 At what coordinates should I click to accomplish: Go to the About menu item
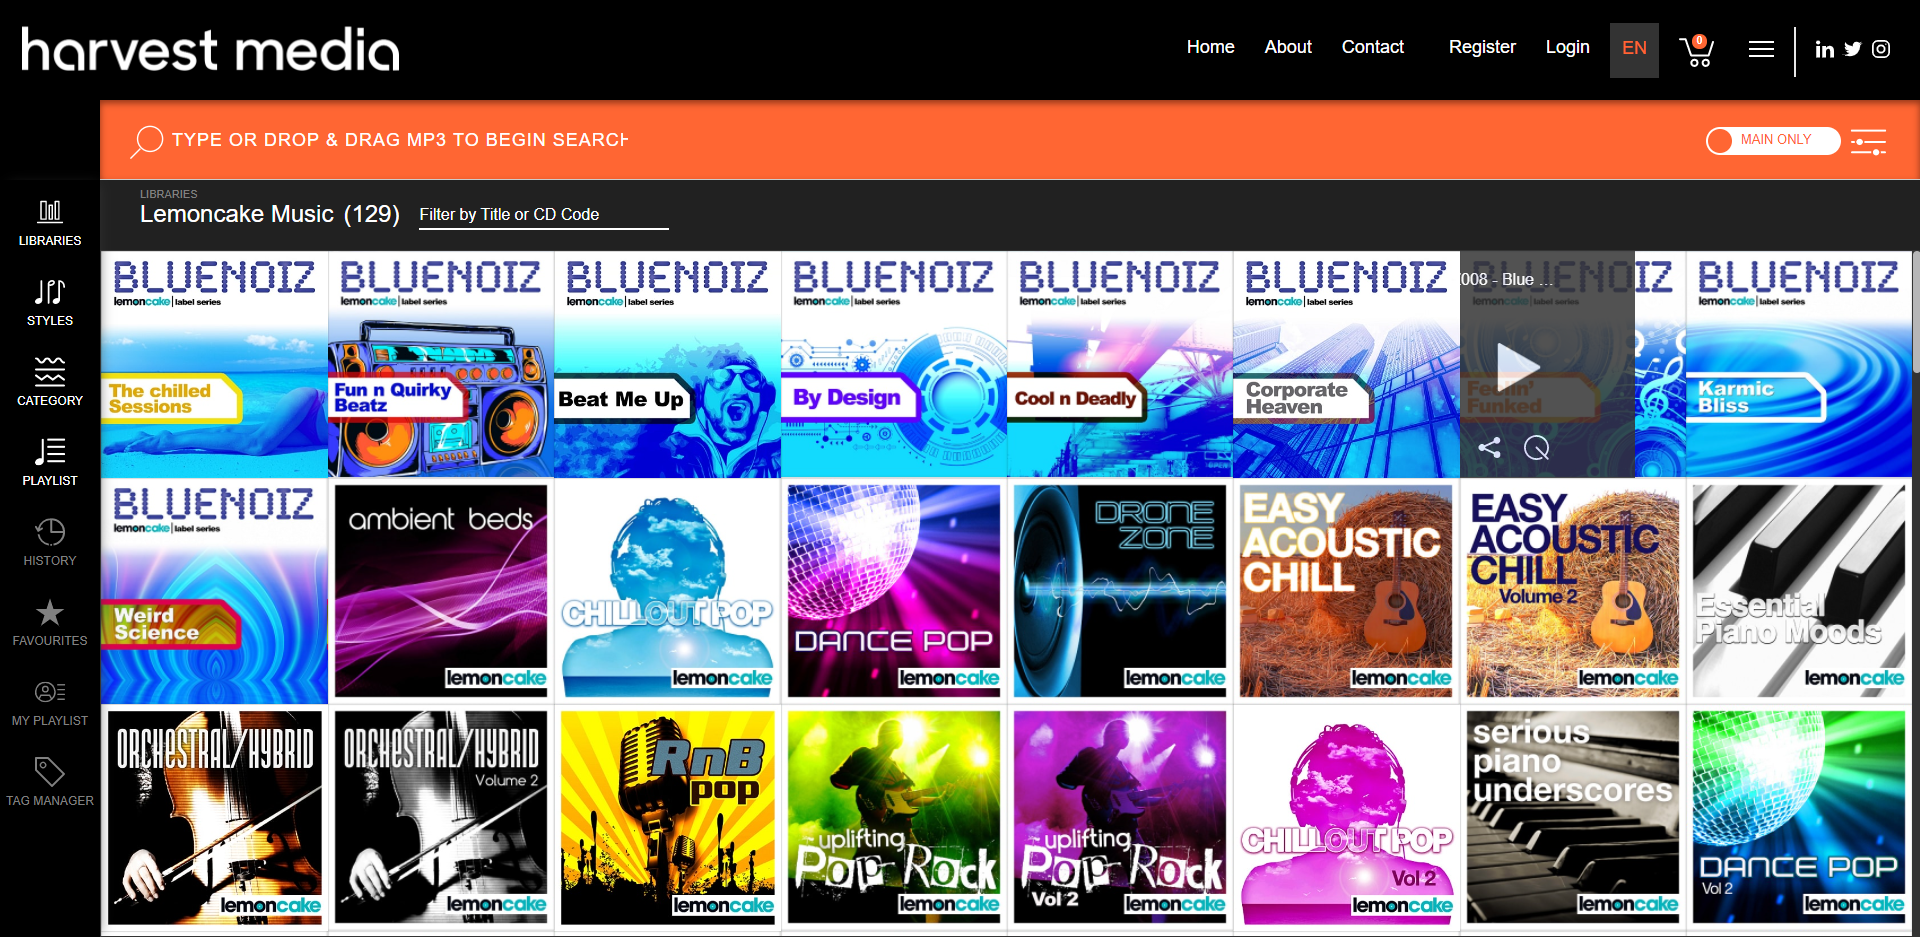[1288, 47]
